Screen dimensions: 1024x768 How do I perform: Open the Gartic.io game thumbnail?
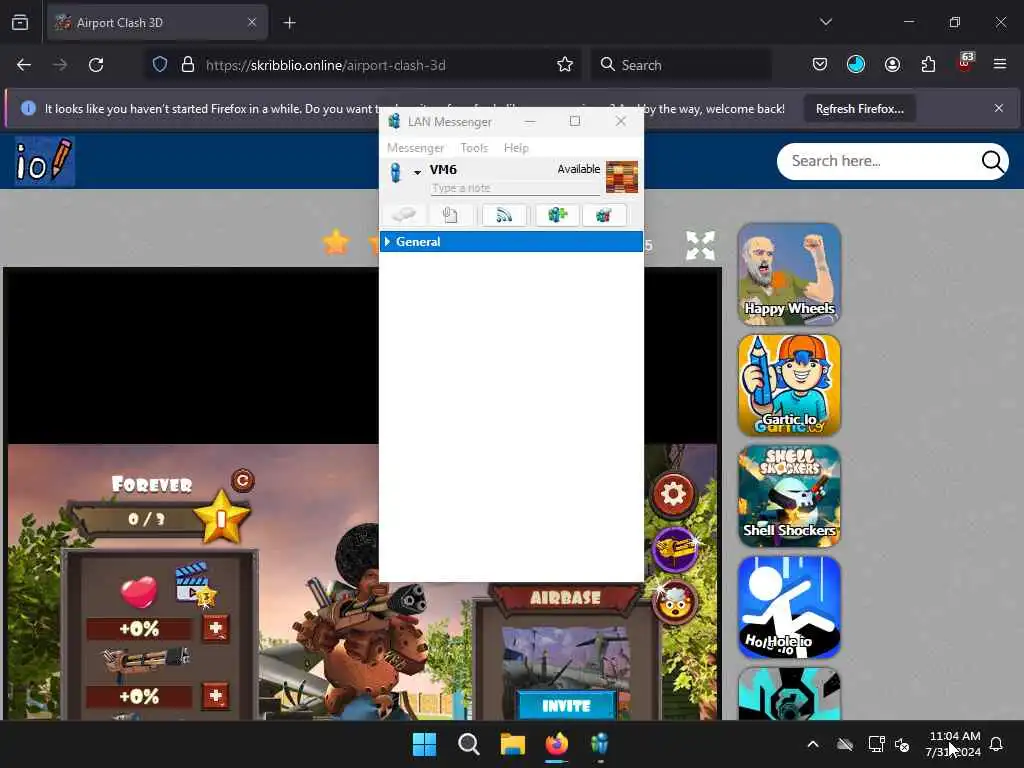click(790, 385)
